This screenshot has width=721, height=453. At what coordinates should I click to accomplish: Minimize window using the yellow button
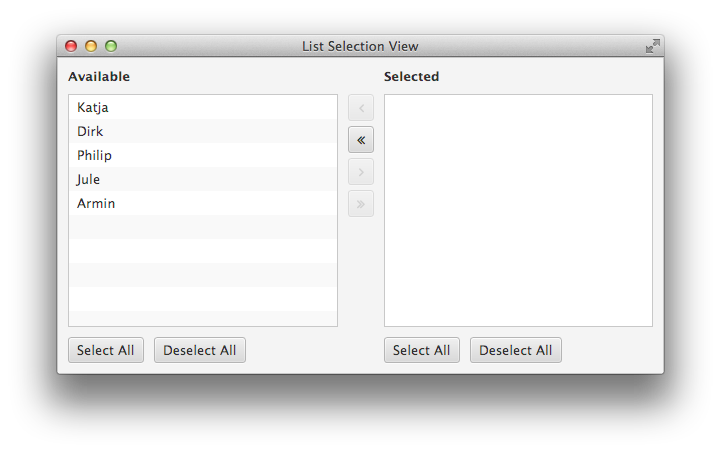coord(91,46)
